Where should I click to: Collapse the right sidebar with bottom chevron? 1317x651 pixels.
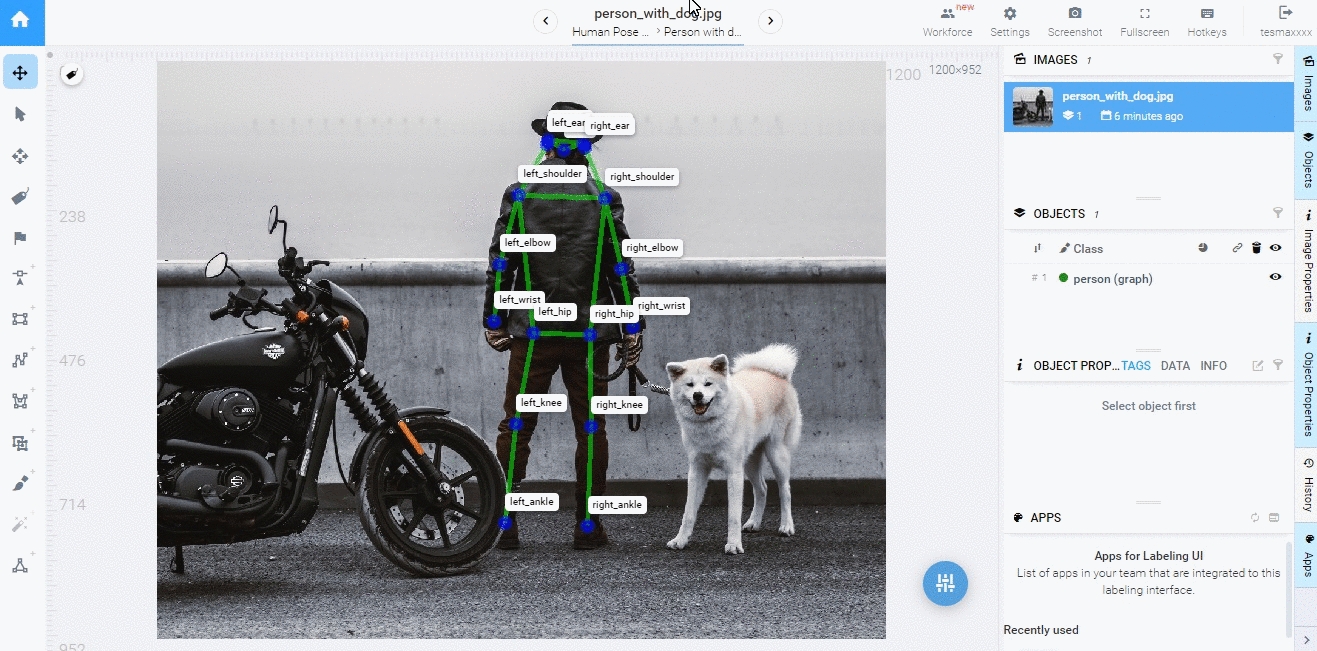tap(1306, 638)
